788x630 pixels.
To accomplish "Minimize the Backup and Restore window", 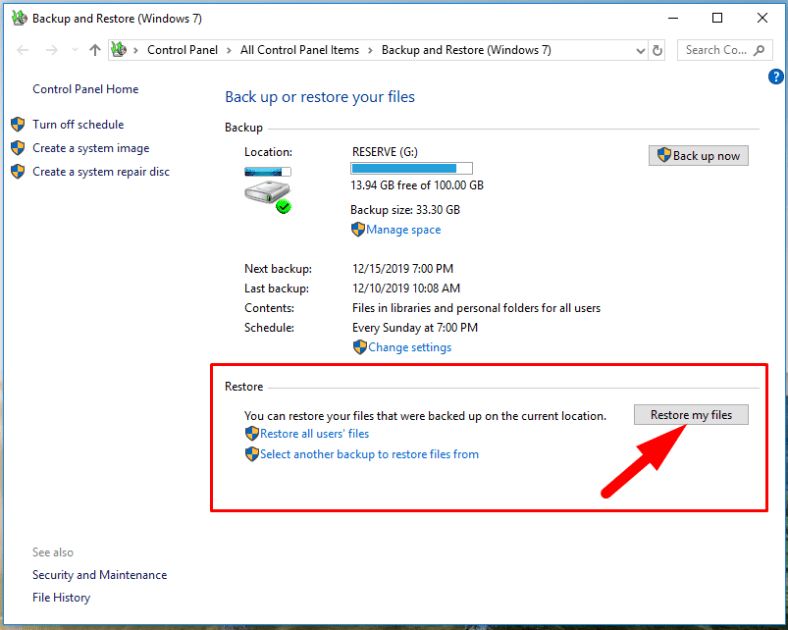I will point(673,19).
